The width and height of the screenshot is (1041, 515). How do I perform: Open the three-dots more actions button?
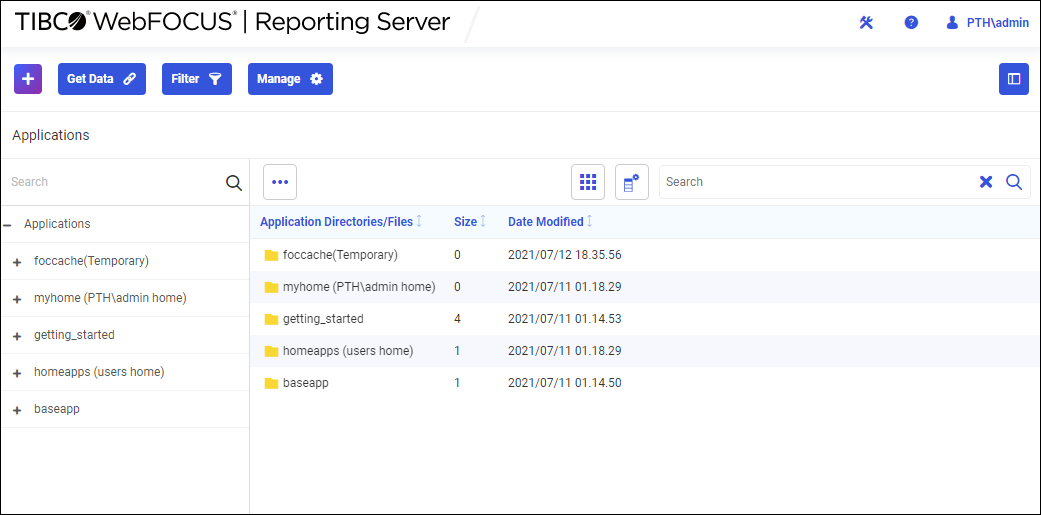280,182
